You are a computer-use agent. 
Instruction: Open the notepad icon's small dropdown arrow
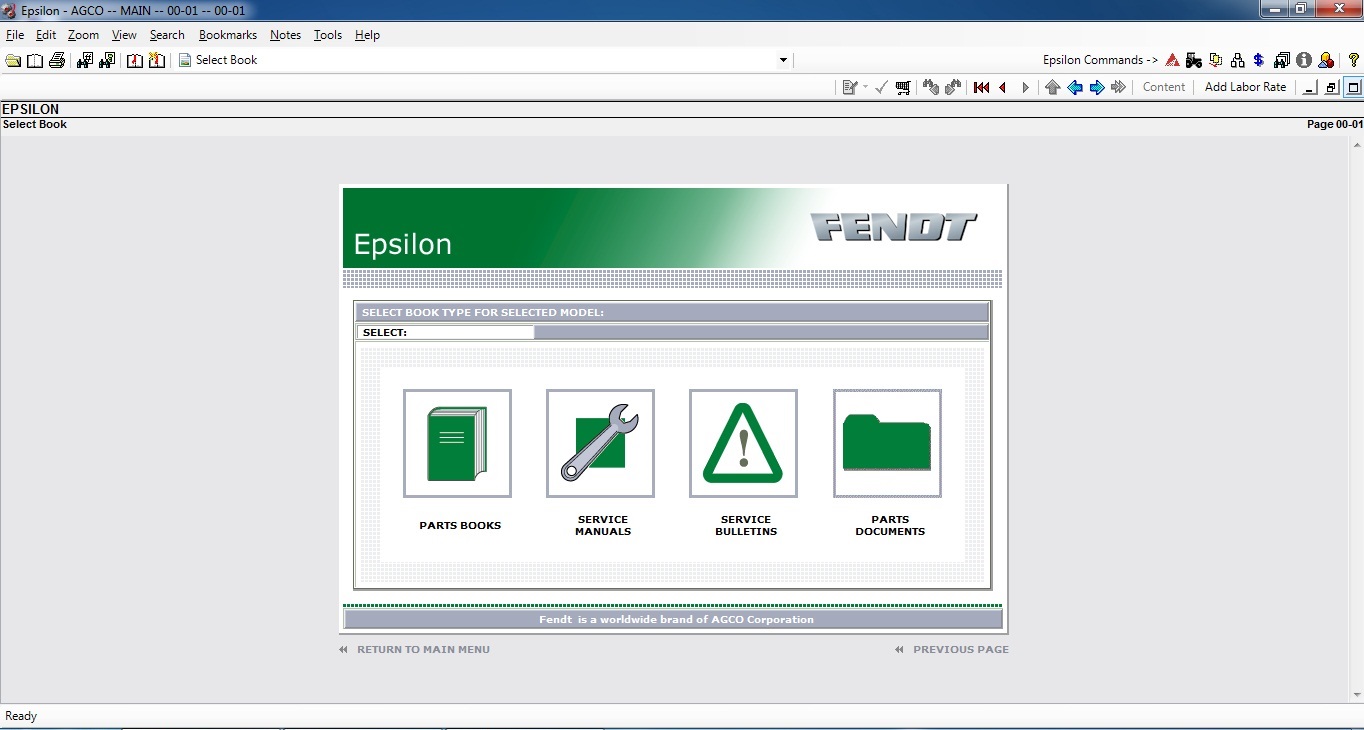click(865, 87)
